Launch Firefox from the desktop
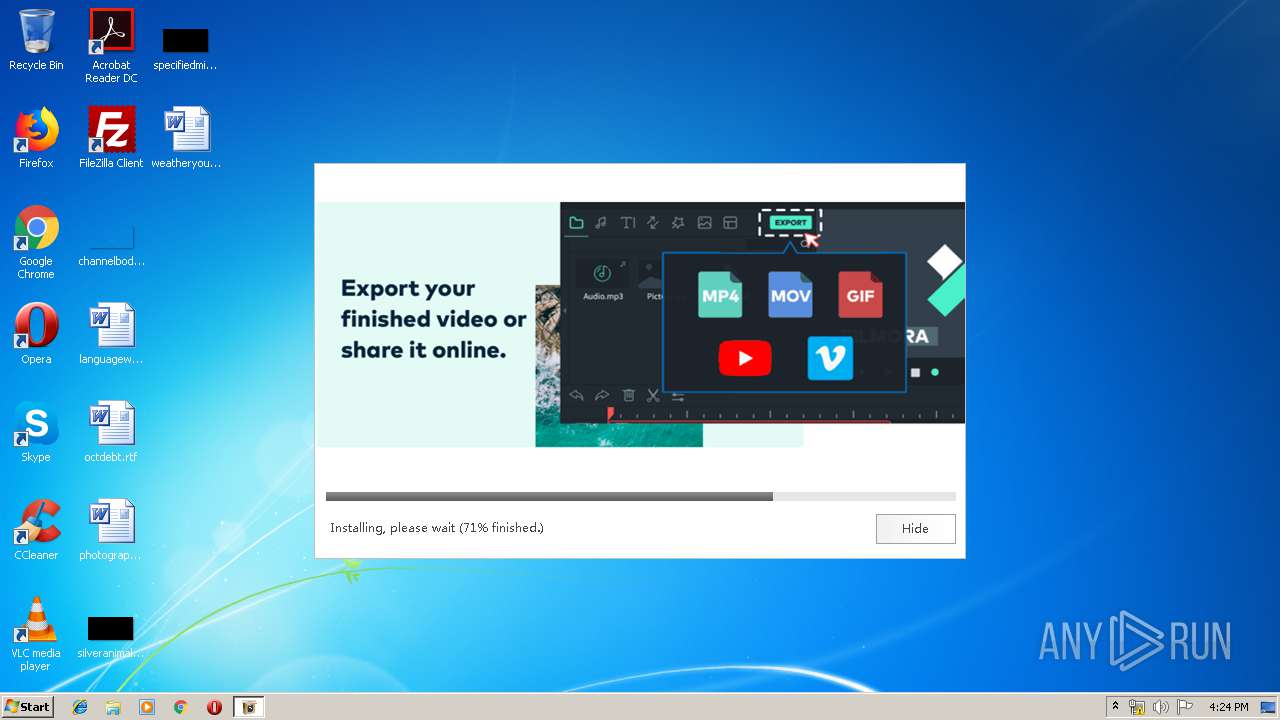Image resolution: width=1280 pixels, height=720 pixels. pos(36,138)
